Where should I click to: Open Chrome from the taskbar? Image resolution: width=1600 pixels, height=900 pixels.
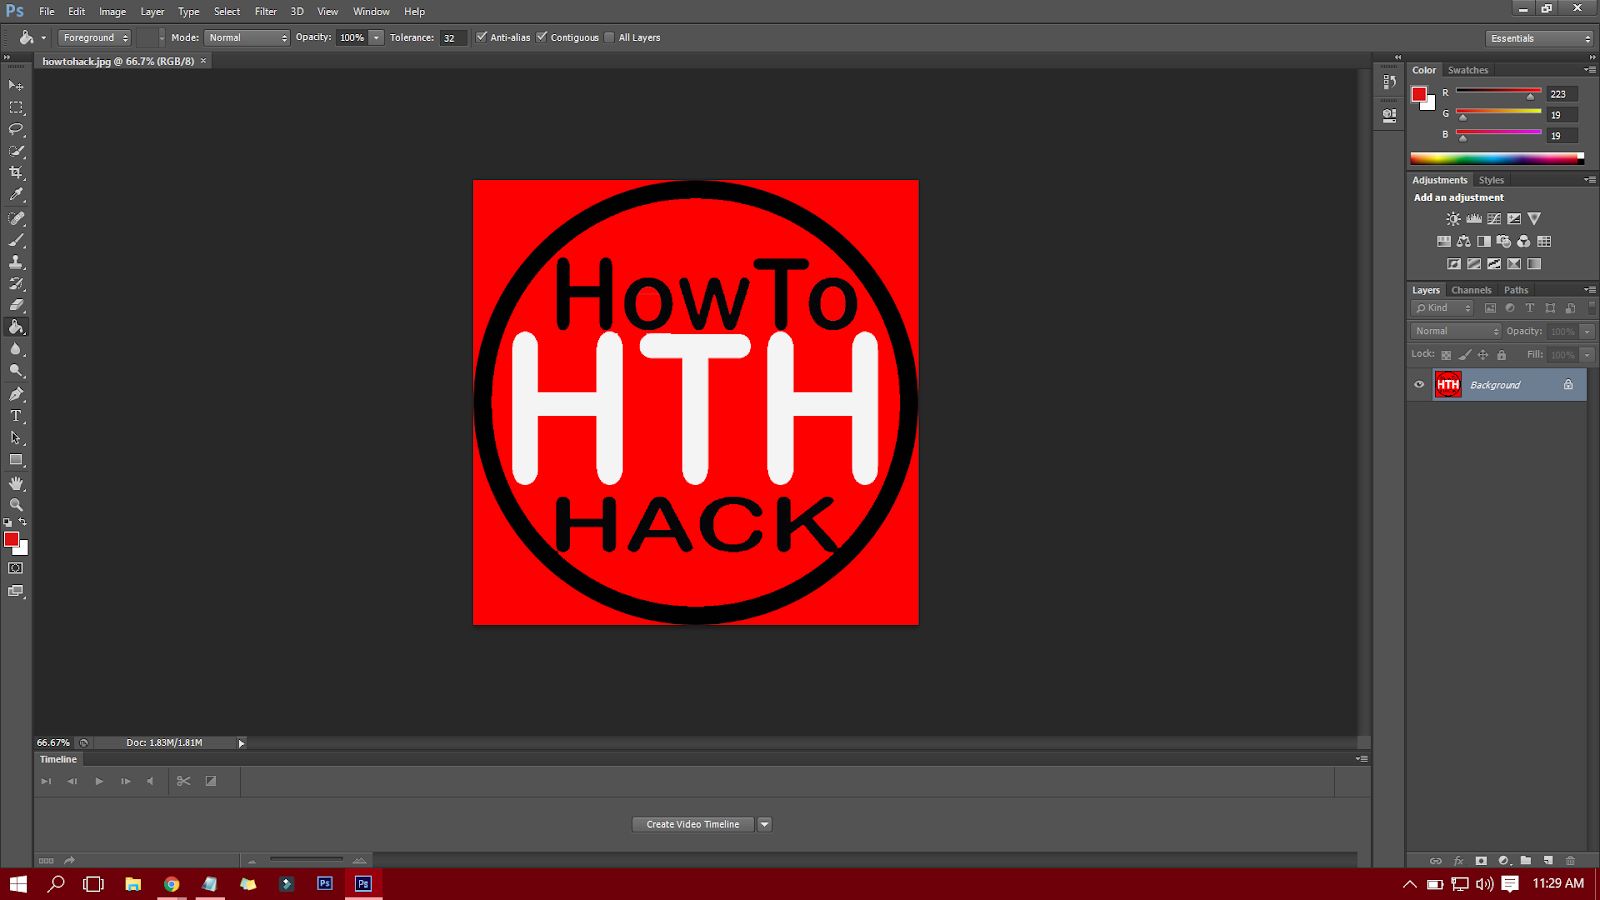click(172, 884)
